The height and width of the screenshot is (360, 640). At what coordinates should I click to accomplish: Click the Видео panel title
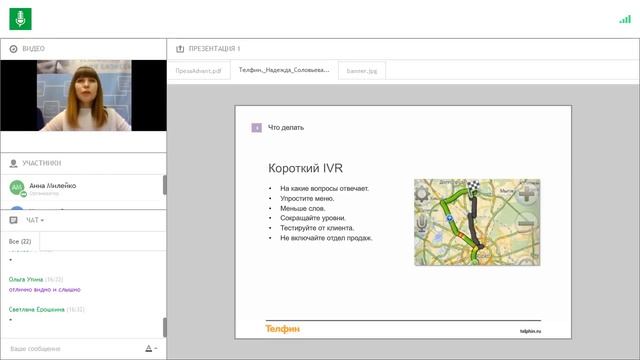pos(33,49)
